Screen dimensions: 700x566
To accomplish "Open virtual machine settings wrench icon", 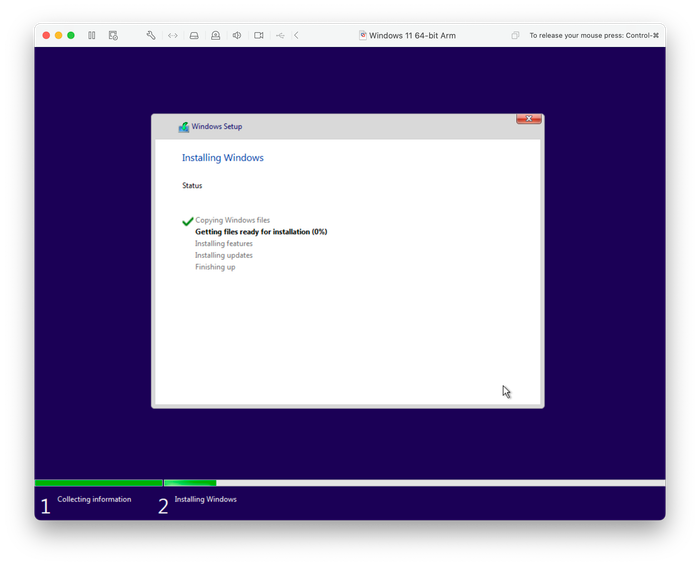I will 151,35.
